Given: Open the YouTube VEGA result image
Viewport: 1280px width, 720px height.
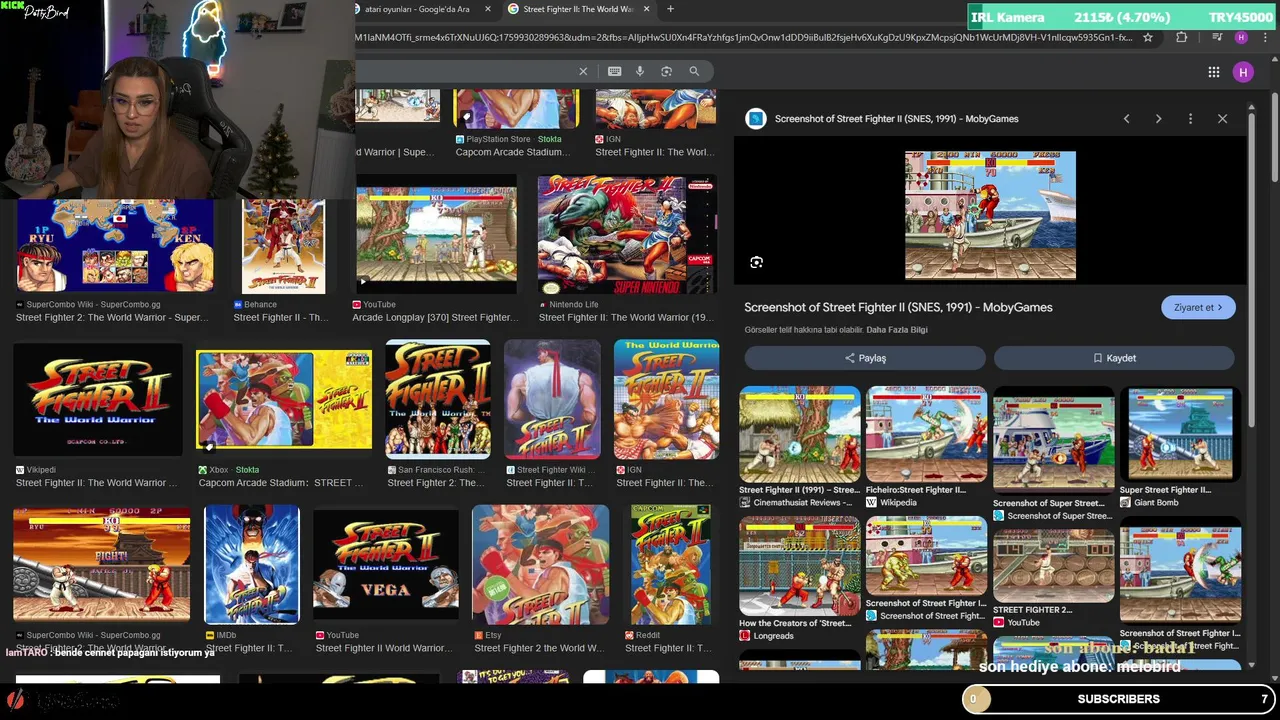Looking at the screenshot, I should coord(386,565).
